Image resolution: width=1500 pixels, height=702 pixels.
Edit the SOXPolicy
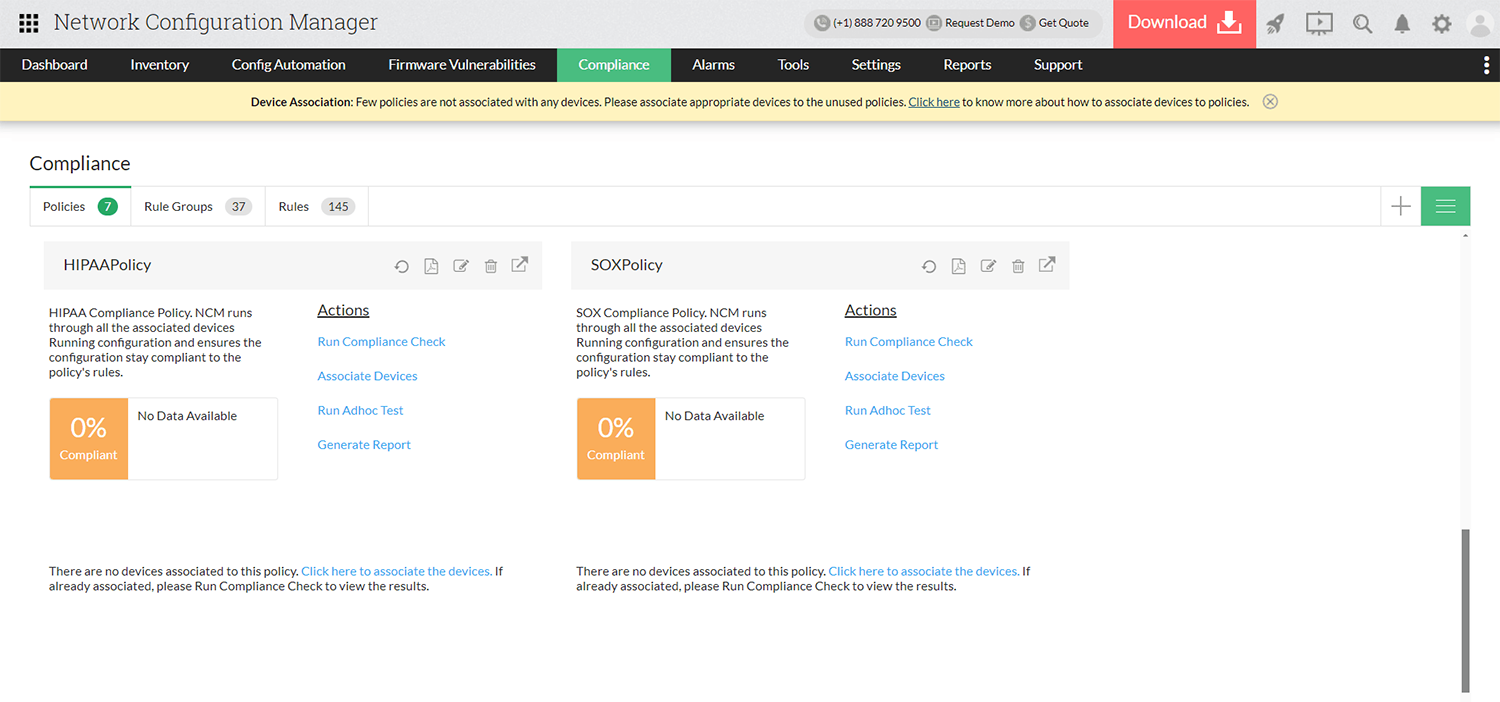point(988,266)
